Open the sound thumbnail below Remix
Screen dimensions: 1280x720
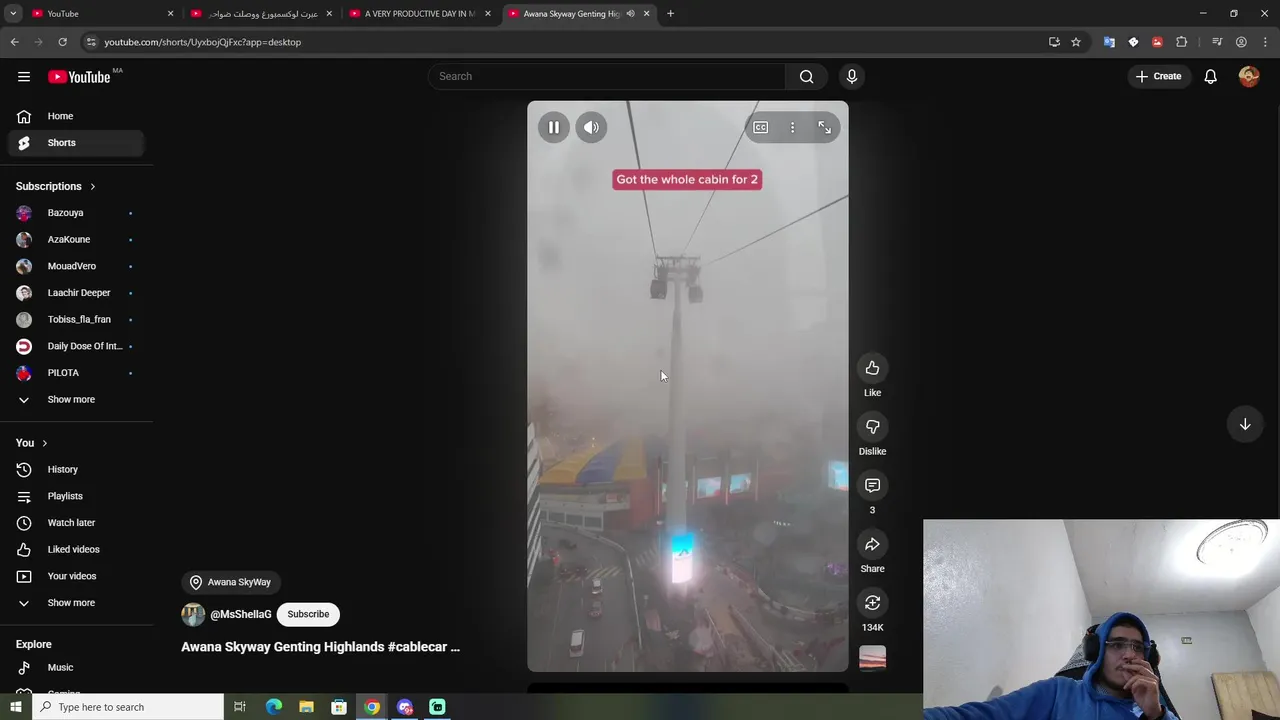pyautogui.click(x=872, y=658)
